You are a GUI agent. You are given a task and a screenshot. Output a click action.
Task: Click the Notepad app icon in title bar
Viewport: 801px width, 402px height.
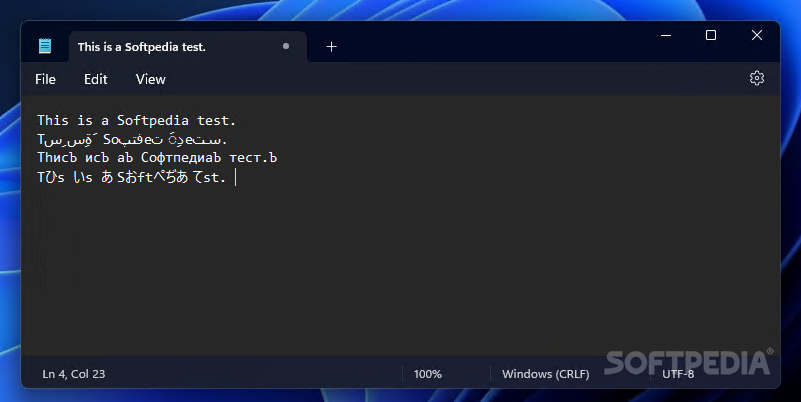pyautogui.click(x=45, y=46)
